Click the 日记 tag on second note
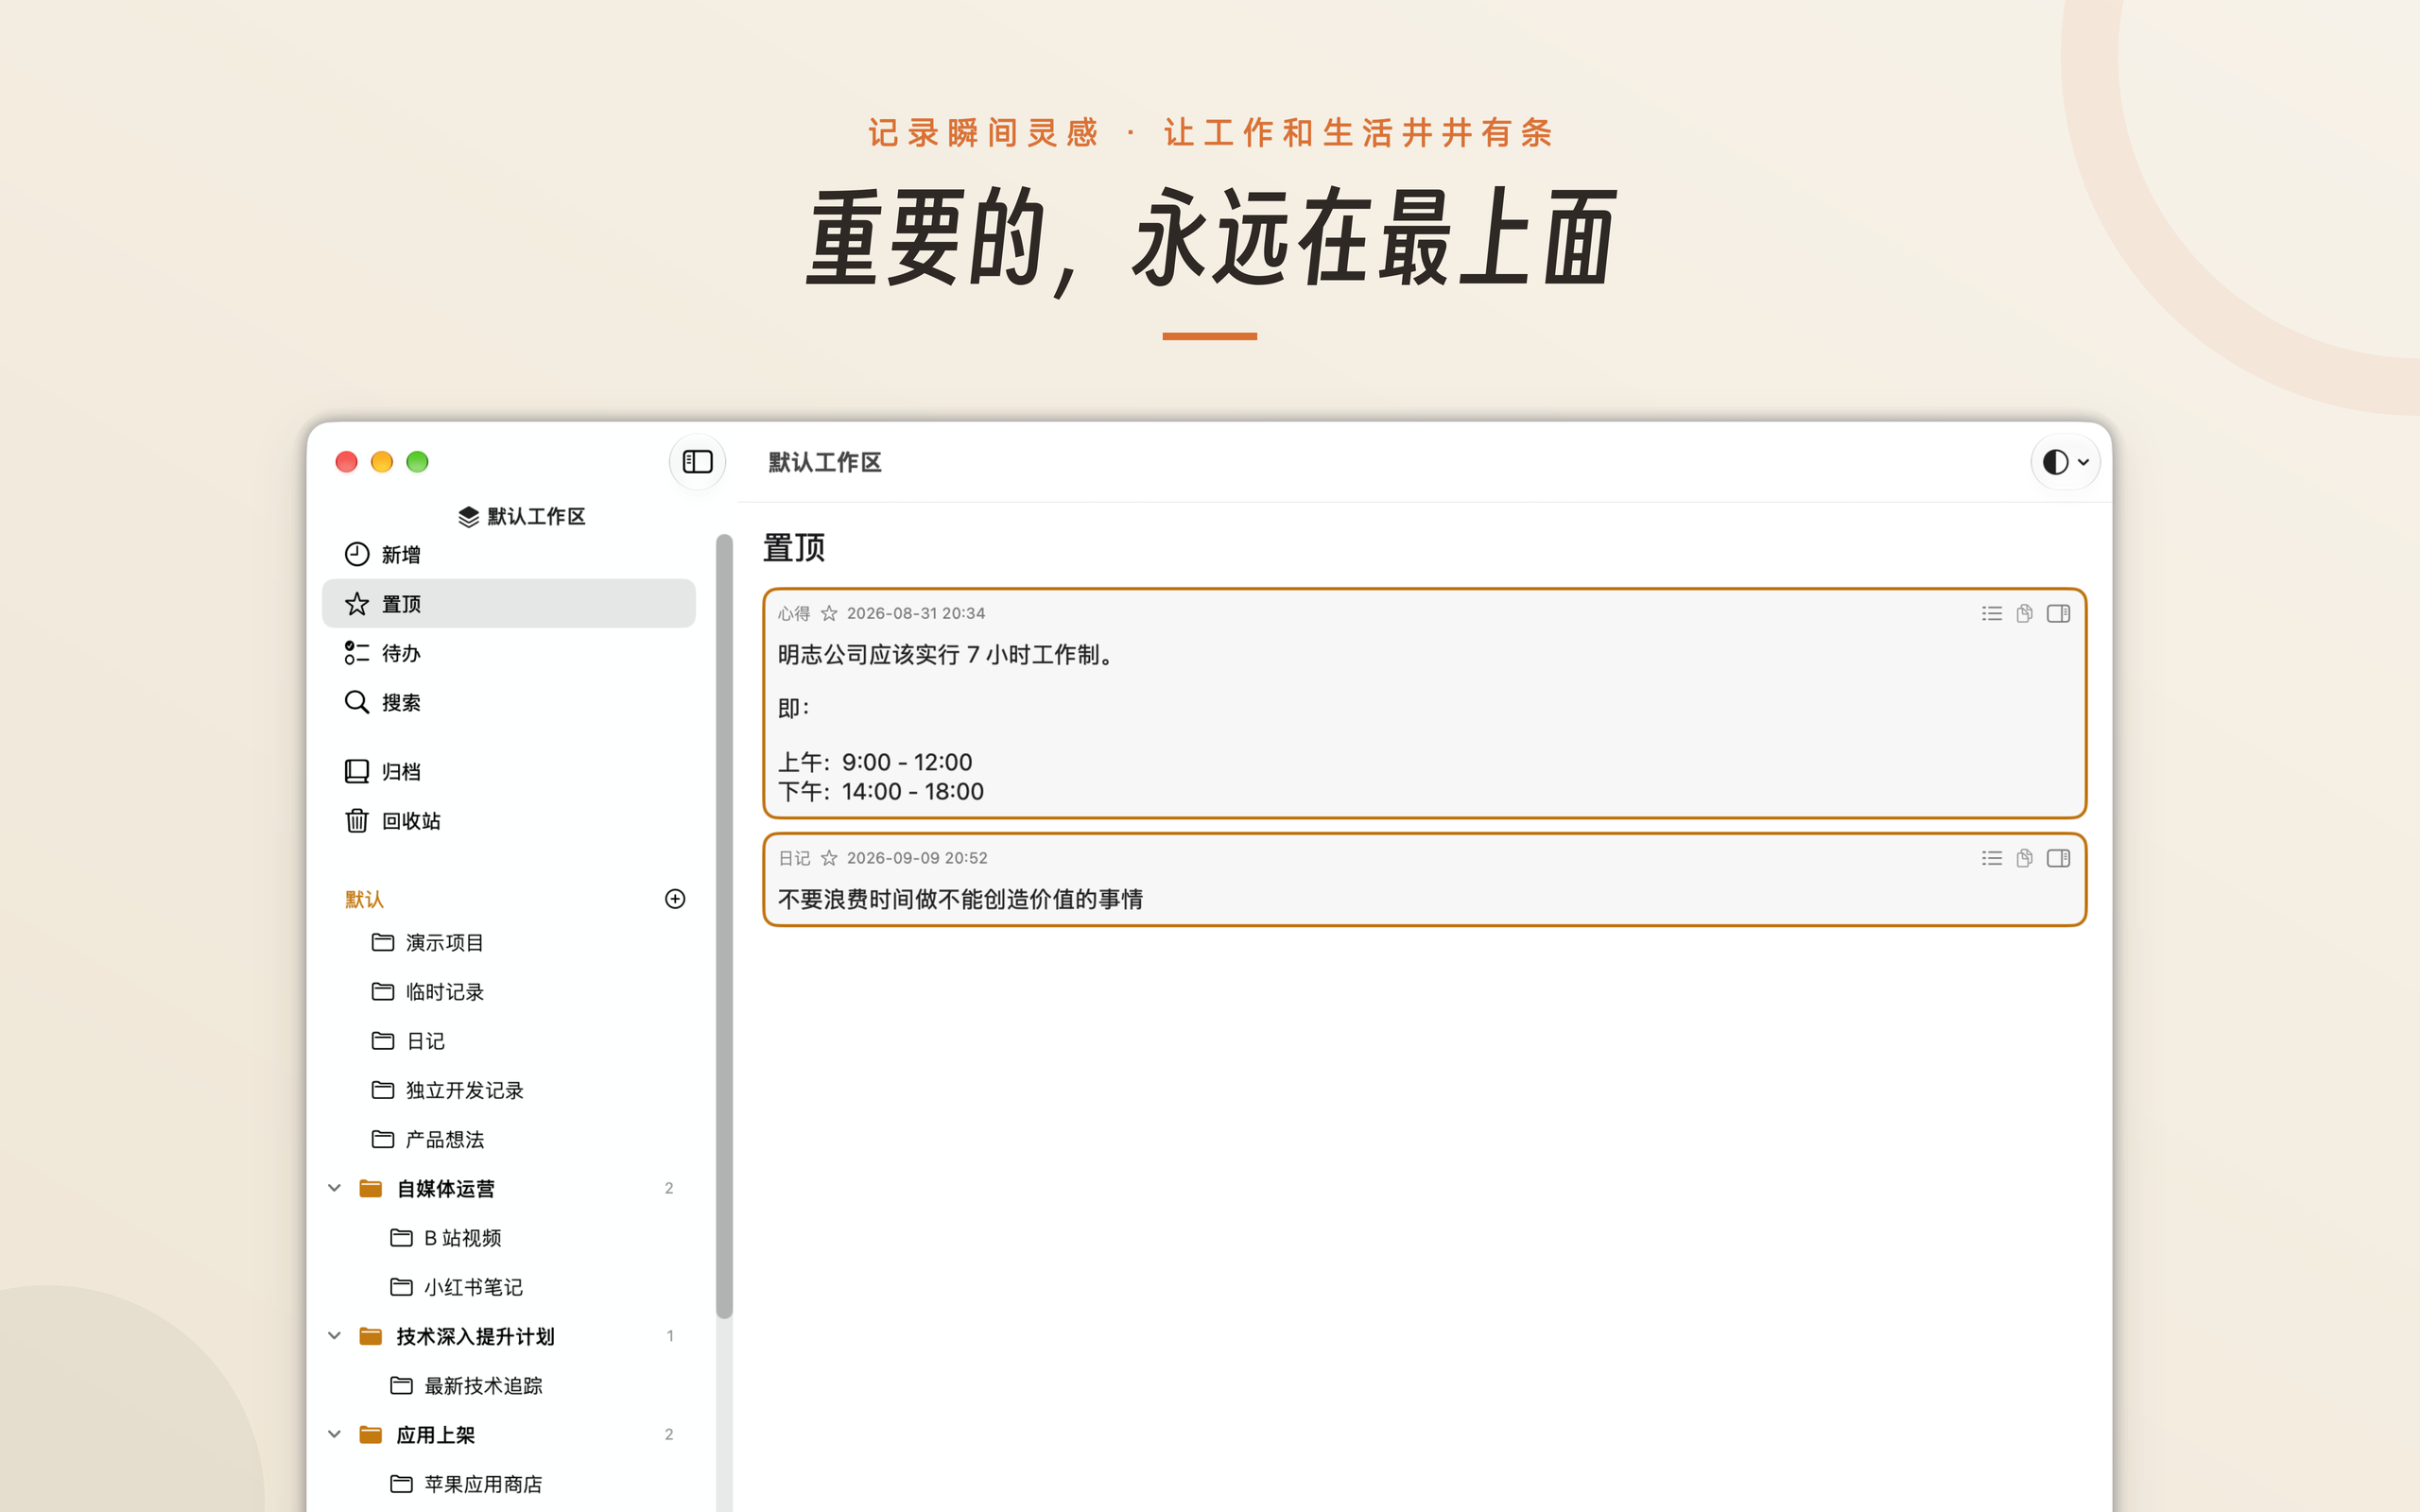Image resolution: width=2420 pixels, height=1512 pixels. [x=794, y=858]
